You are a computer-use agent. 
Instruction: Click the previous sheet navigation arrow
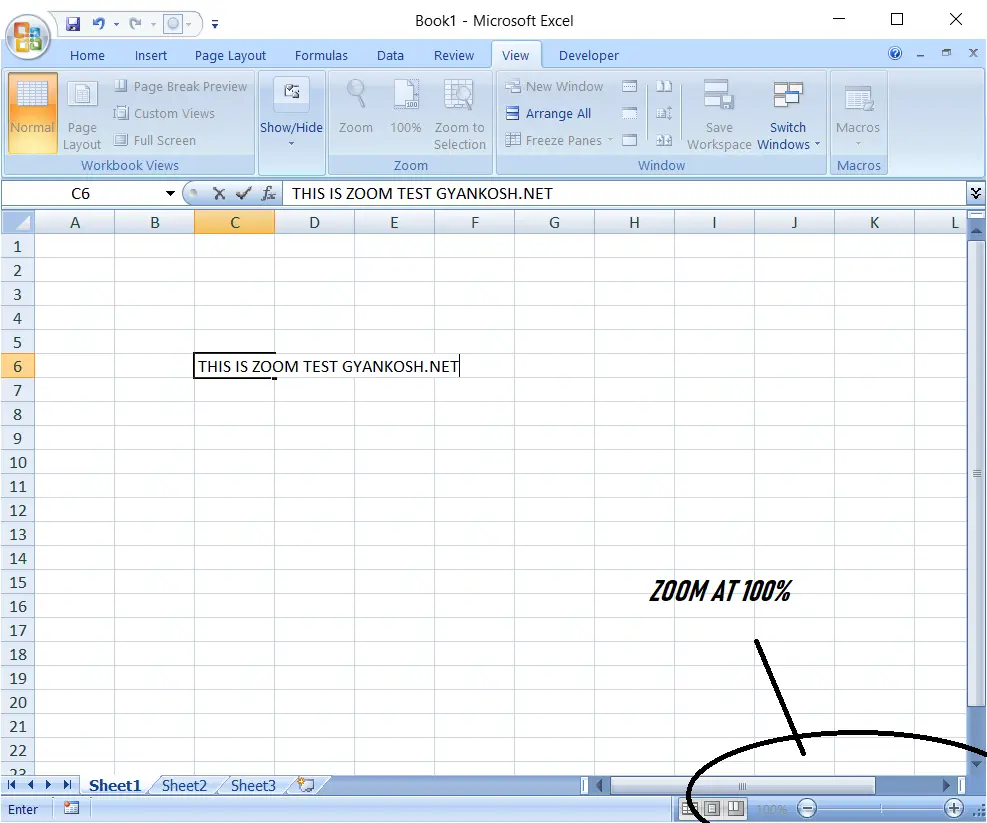click(30, 785)
